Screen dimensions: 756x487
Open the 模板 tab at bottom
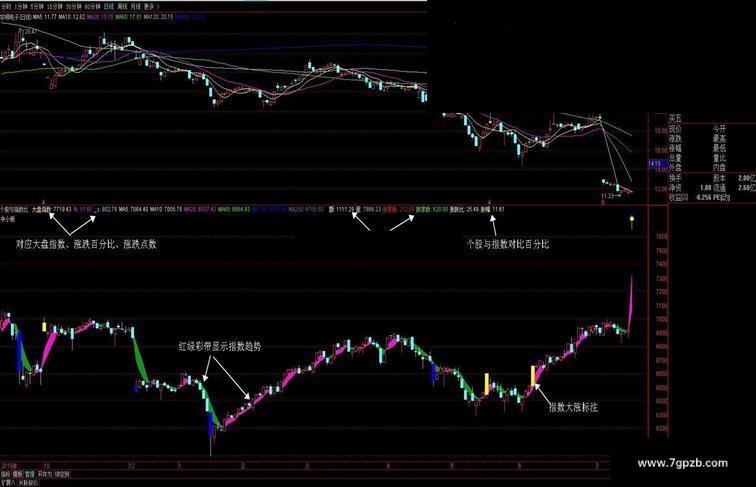(17, 474)
